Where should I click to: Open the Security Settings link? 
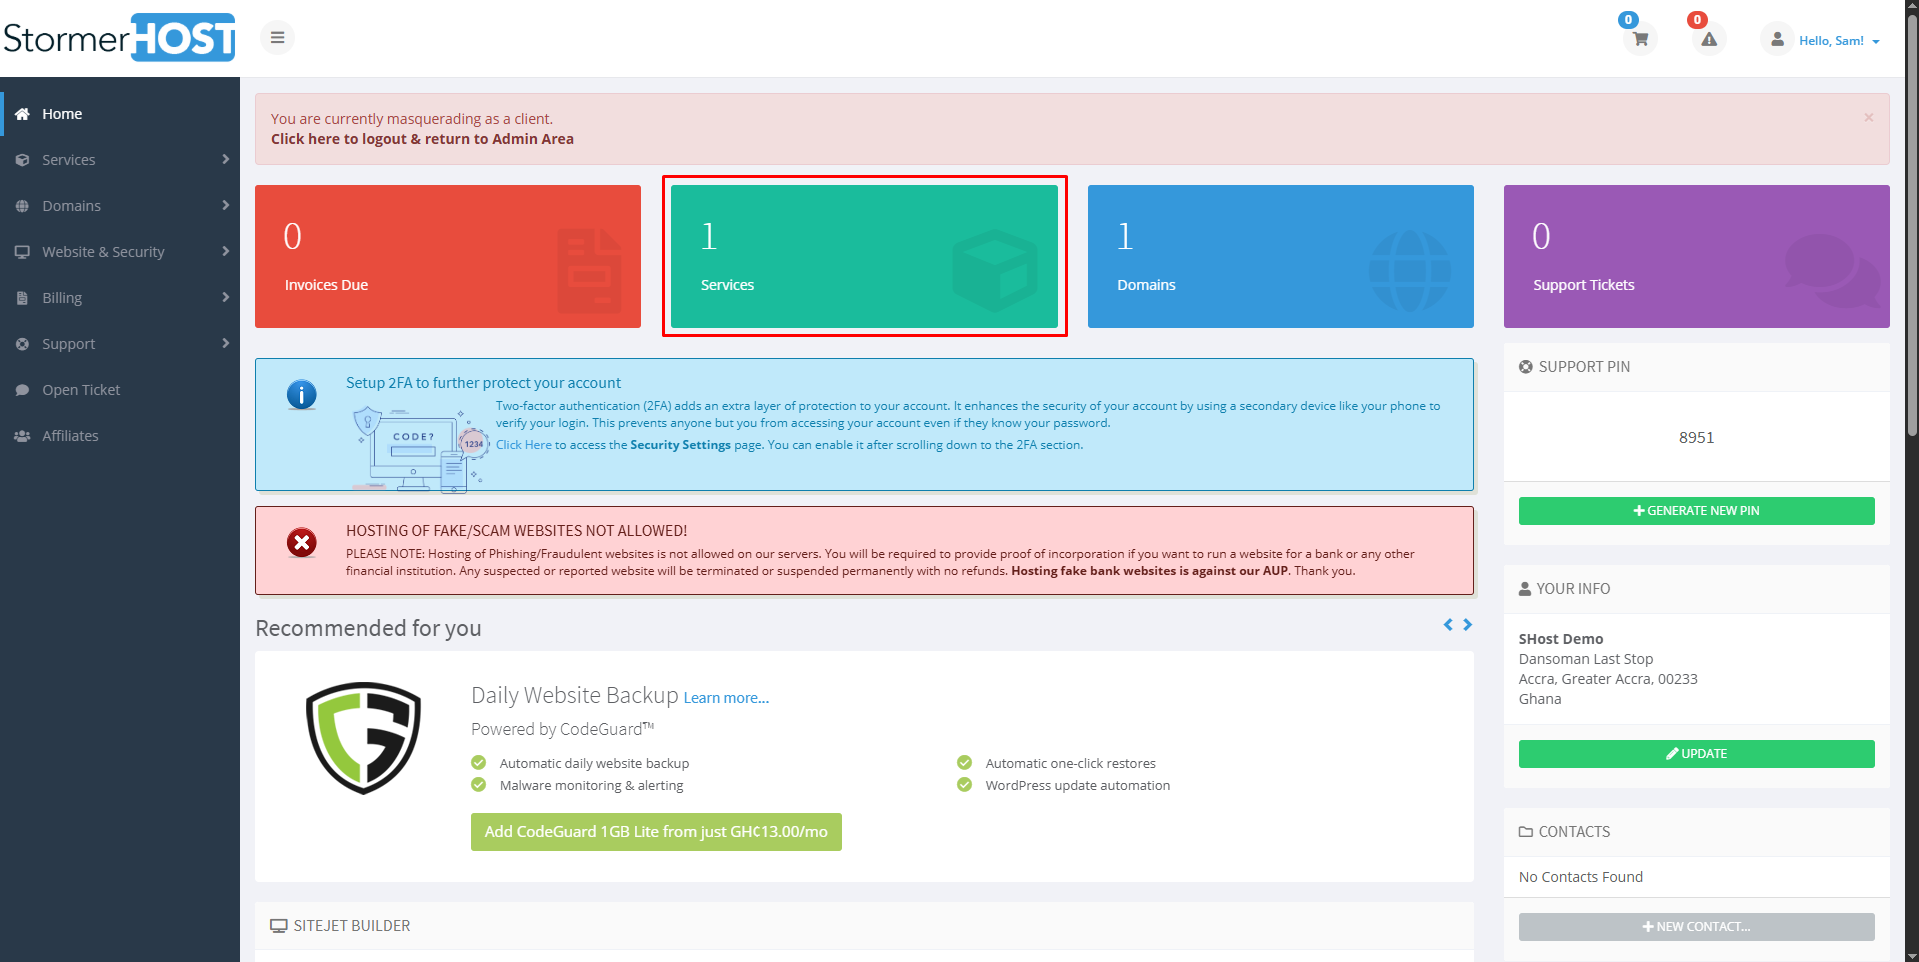click(680, 445)
